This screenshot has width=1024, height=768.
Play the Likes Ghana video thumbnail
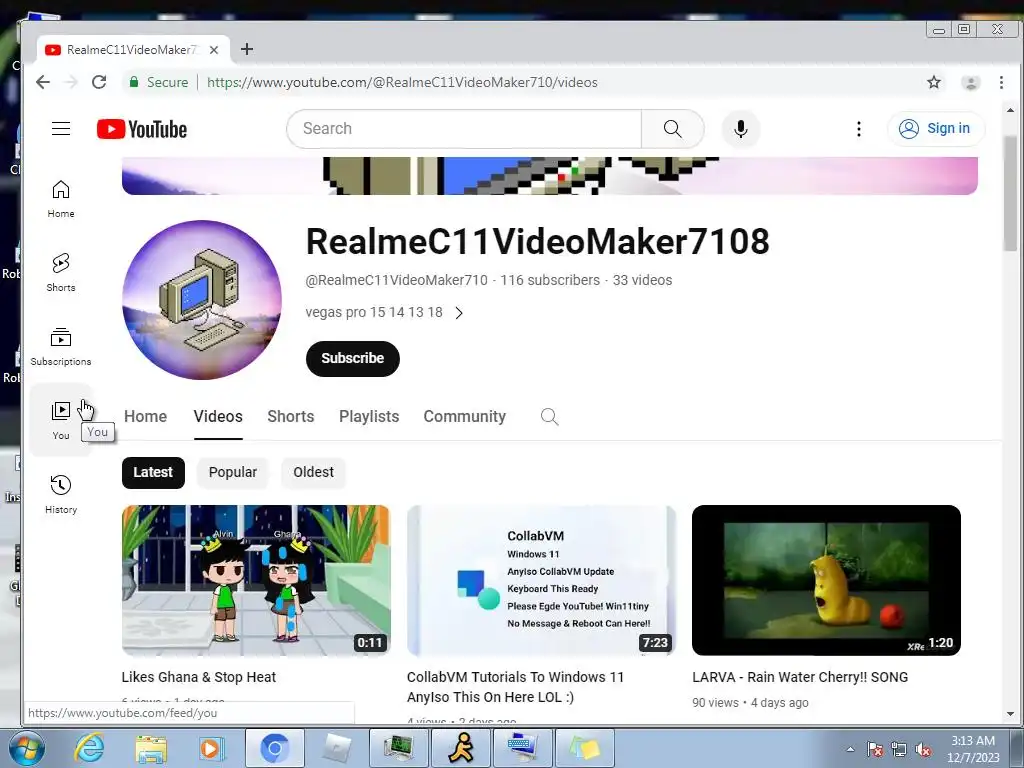256,580
